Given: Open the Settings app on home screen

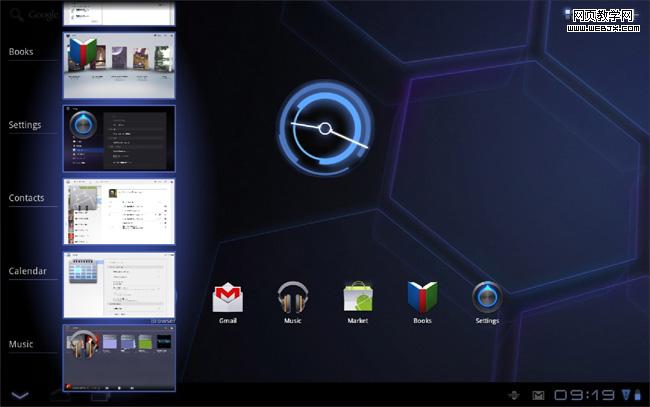Looking at the screenshot, I should (x=487, y=298).
